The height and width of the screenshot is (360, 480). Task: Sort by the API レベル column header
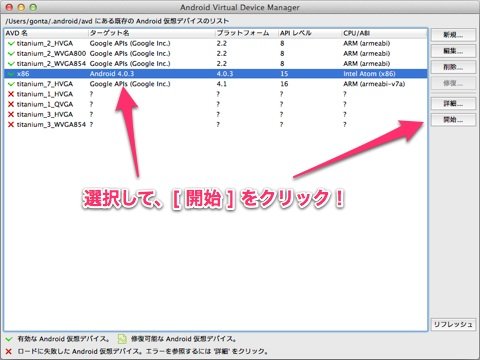310,33
